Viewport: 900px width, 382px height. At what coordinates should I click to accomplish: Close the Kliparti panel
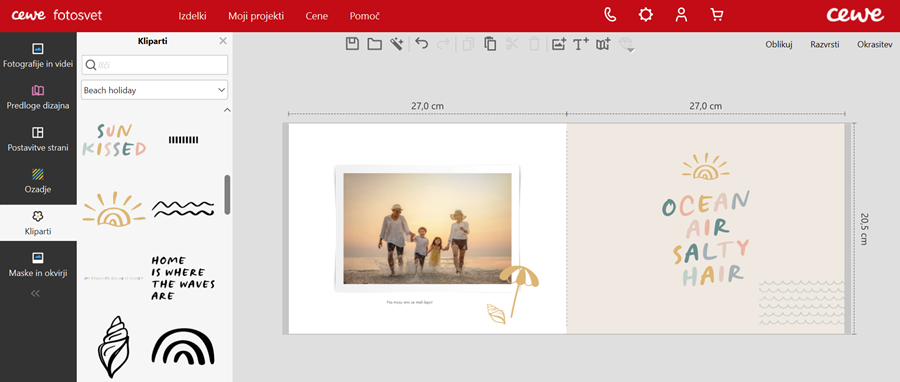click(x=223, y=41)
